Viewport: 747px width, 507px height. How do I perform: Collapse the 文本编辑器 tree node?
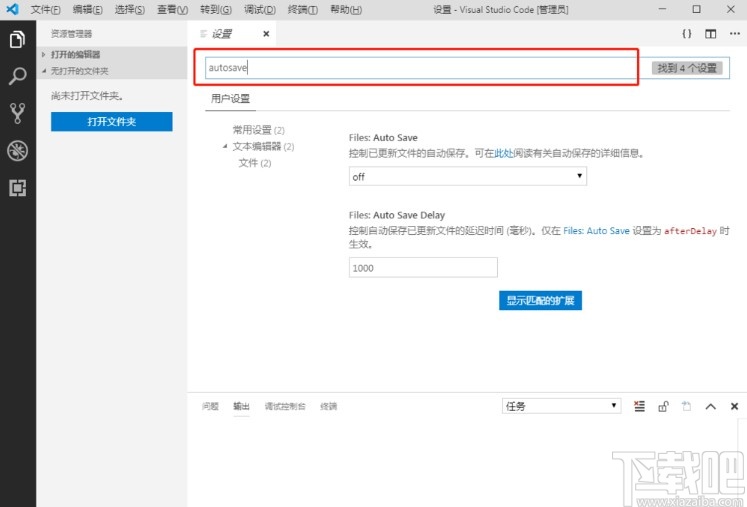pyautogui.click(x=225, y=146)
